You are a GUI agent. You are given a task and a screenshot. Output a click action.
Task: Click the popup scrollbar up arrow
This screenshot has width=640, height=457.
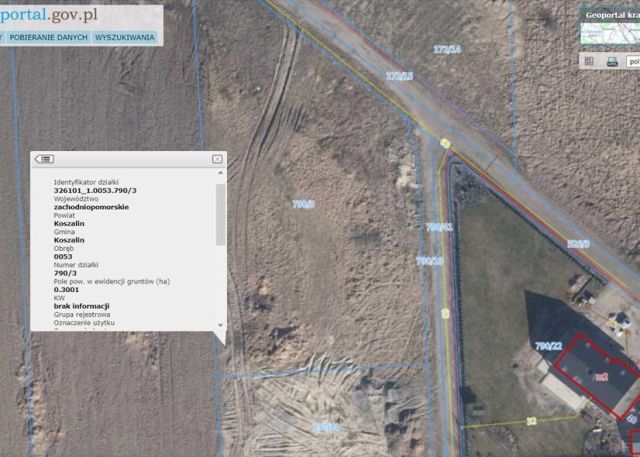coord(220,173)
